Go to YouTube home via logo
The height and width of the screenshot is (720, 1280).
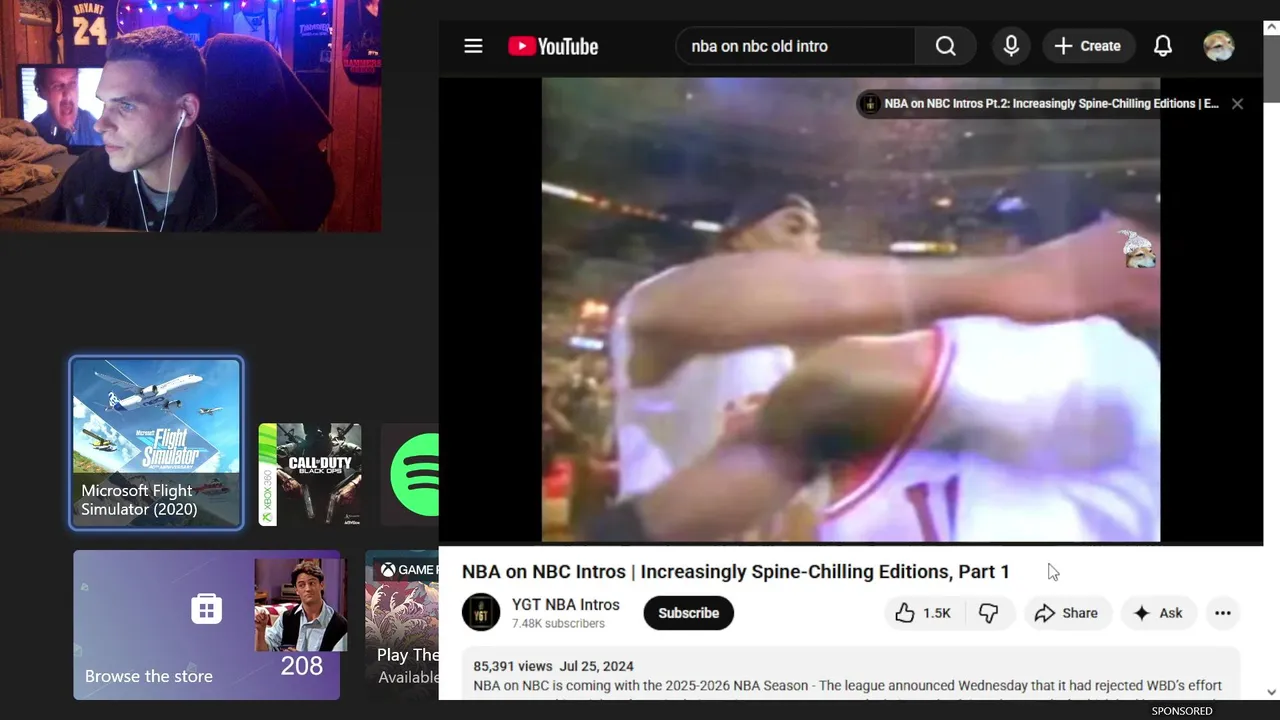pyautogui.click(x=553, y=46)
